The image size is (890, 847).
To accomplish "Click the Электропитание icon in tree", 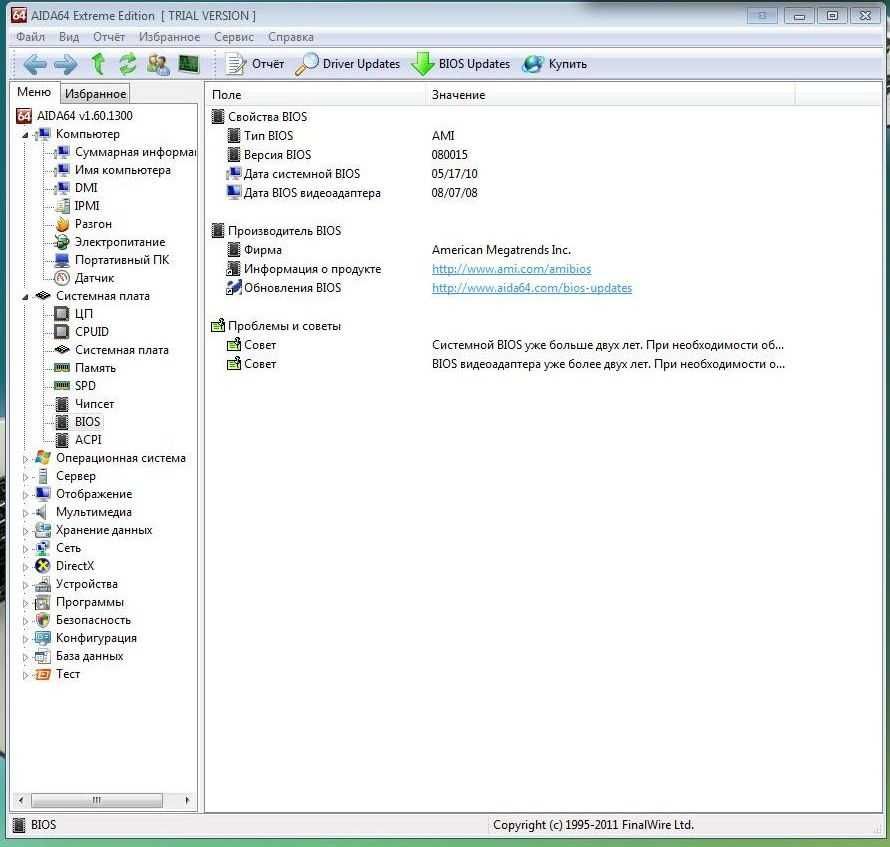I will 62,242.
